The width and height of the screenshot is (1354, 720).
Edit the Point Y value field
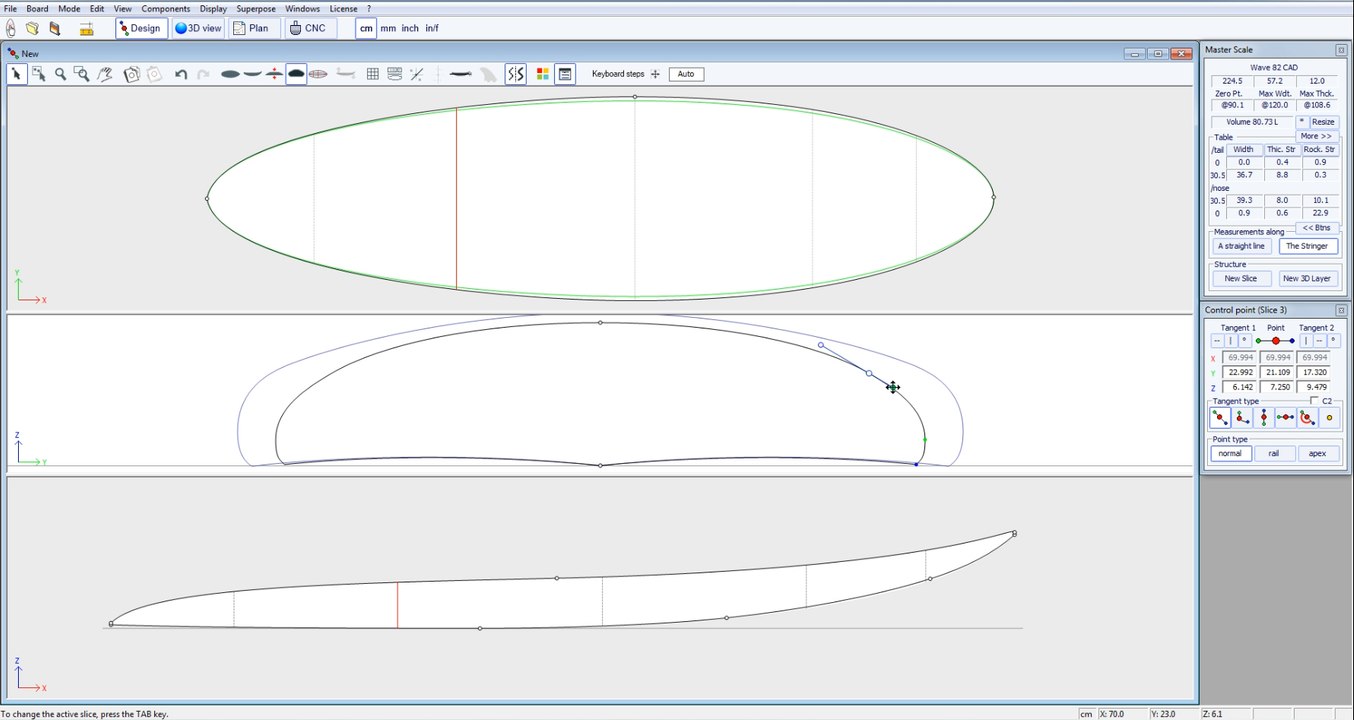(x=1275, y=372)
